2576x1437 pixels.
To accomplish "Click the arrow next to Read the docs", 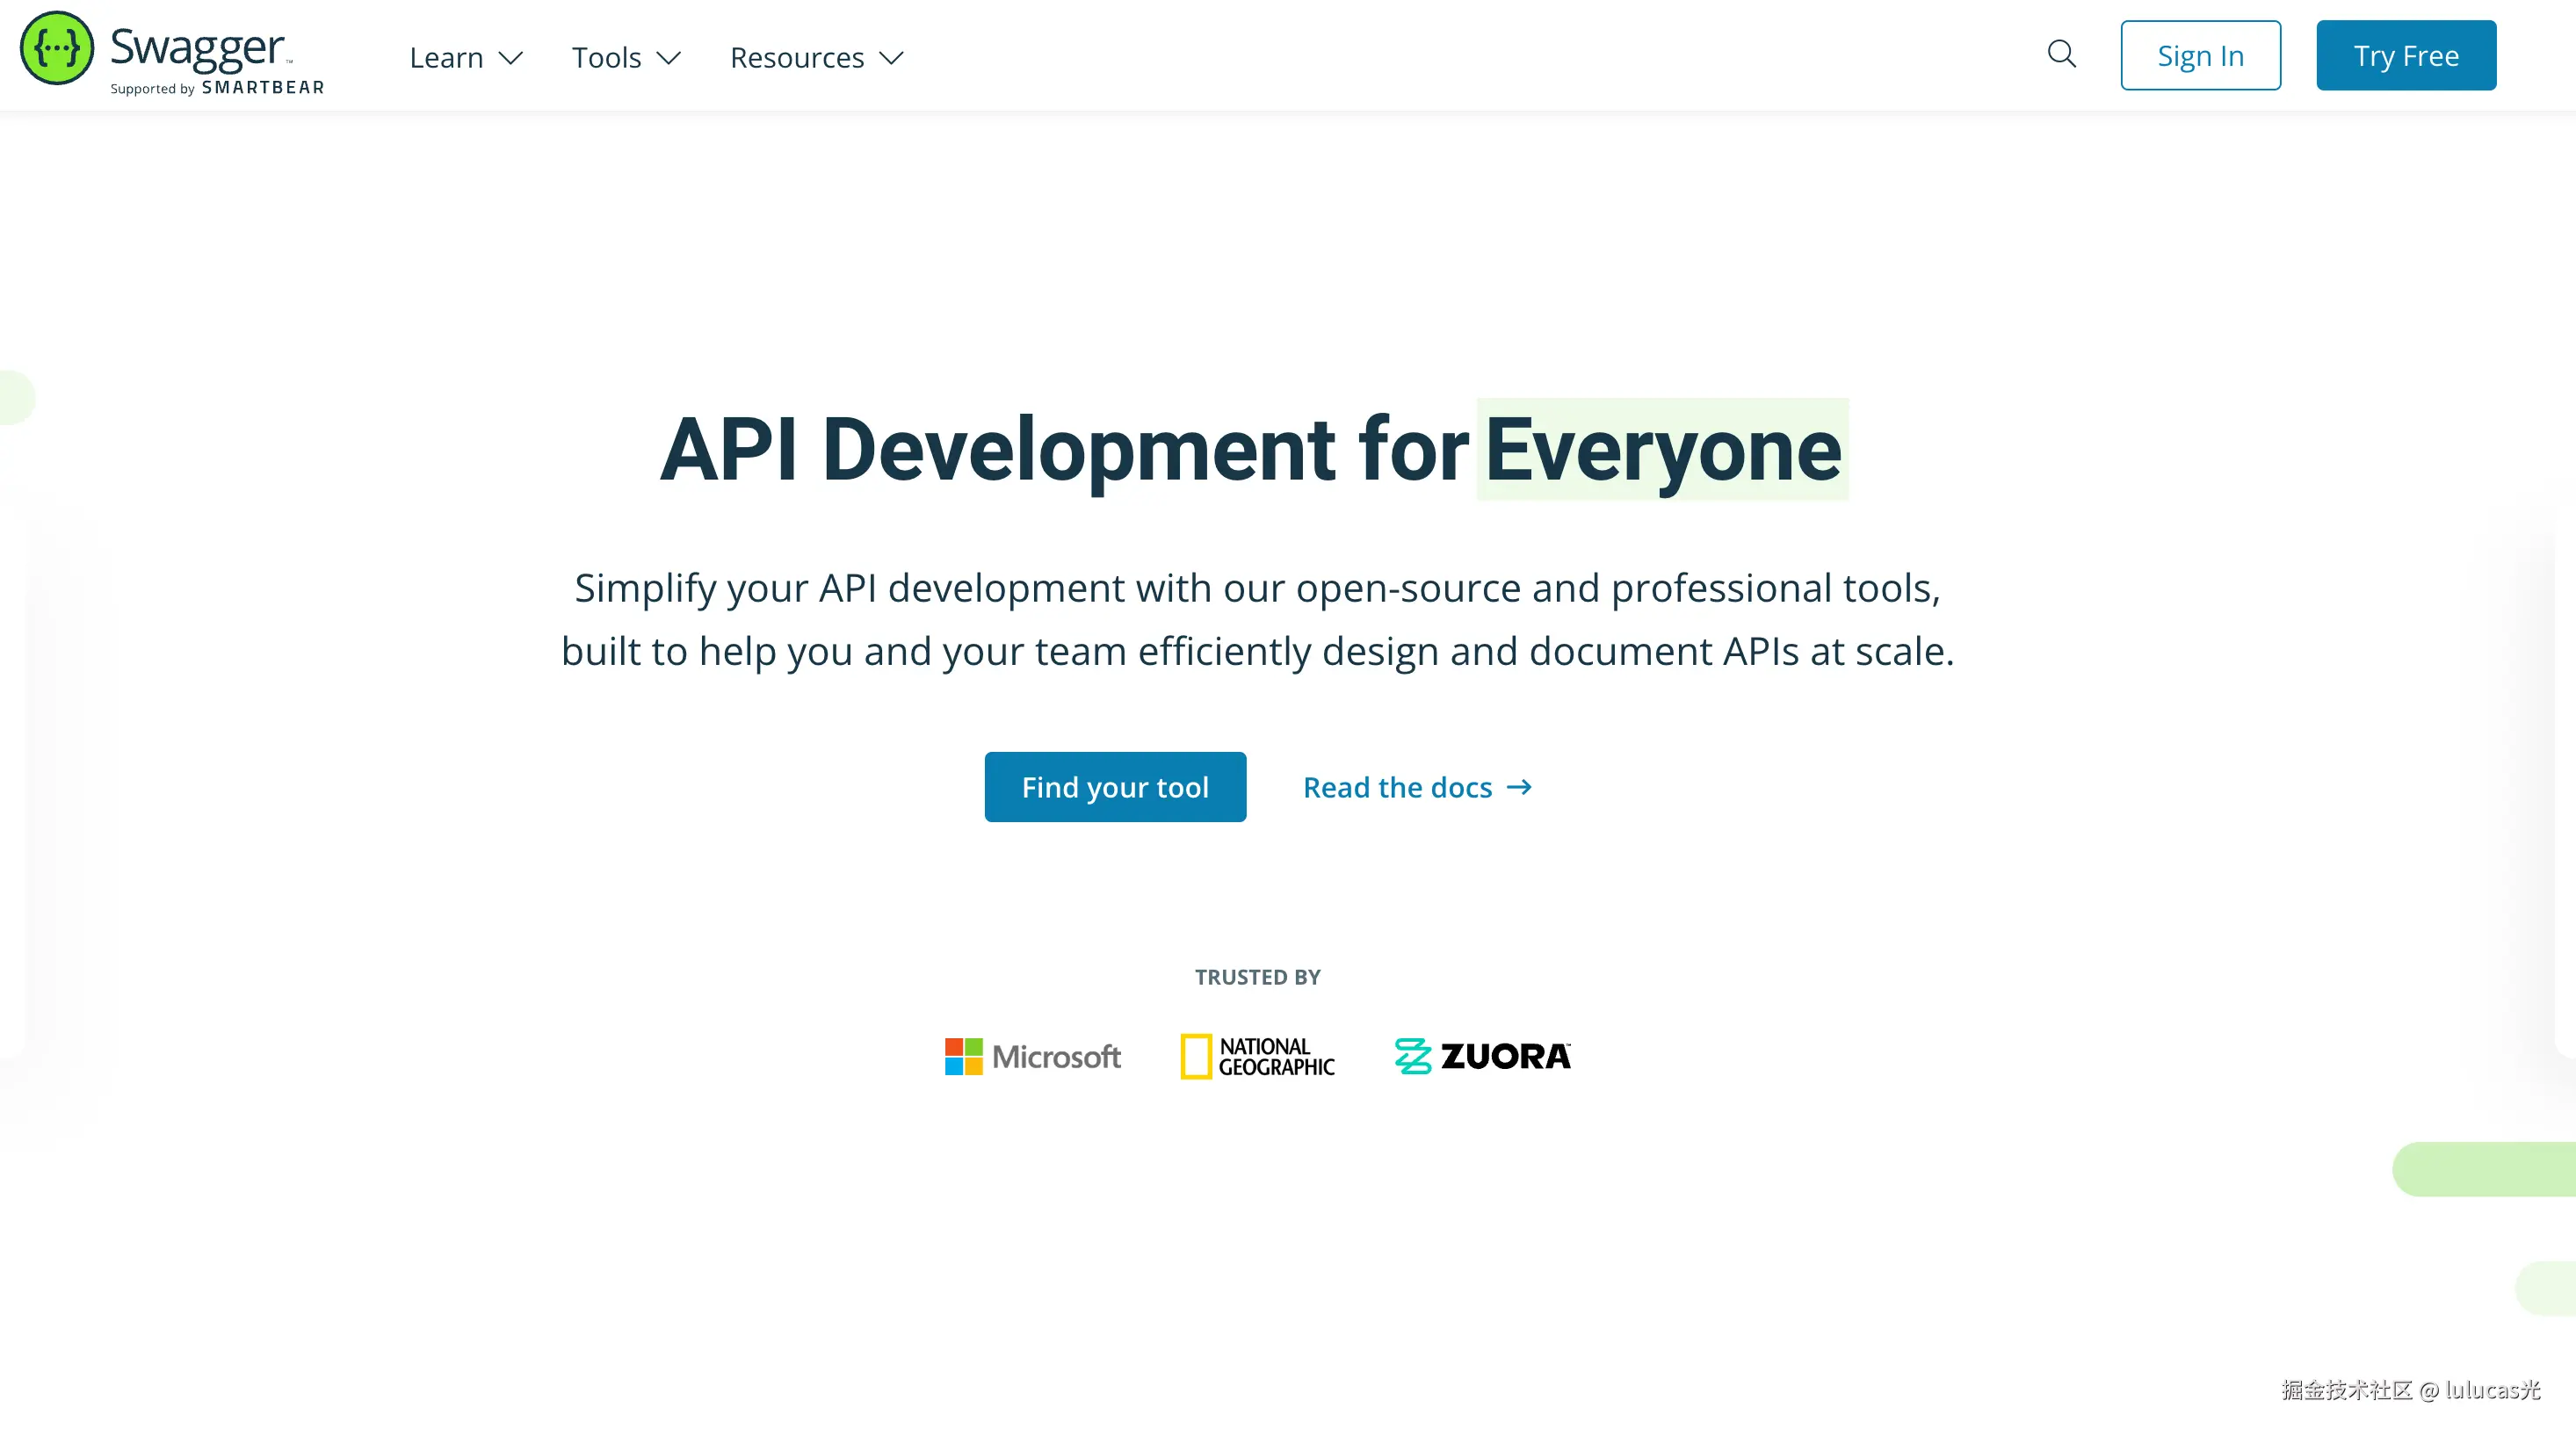I will coord(1519,787).
